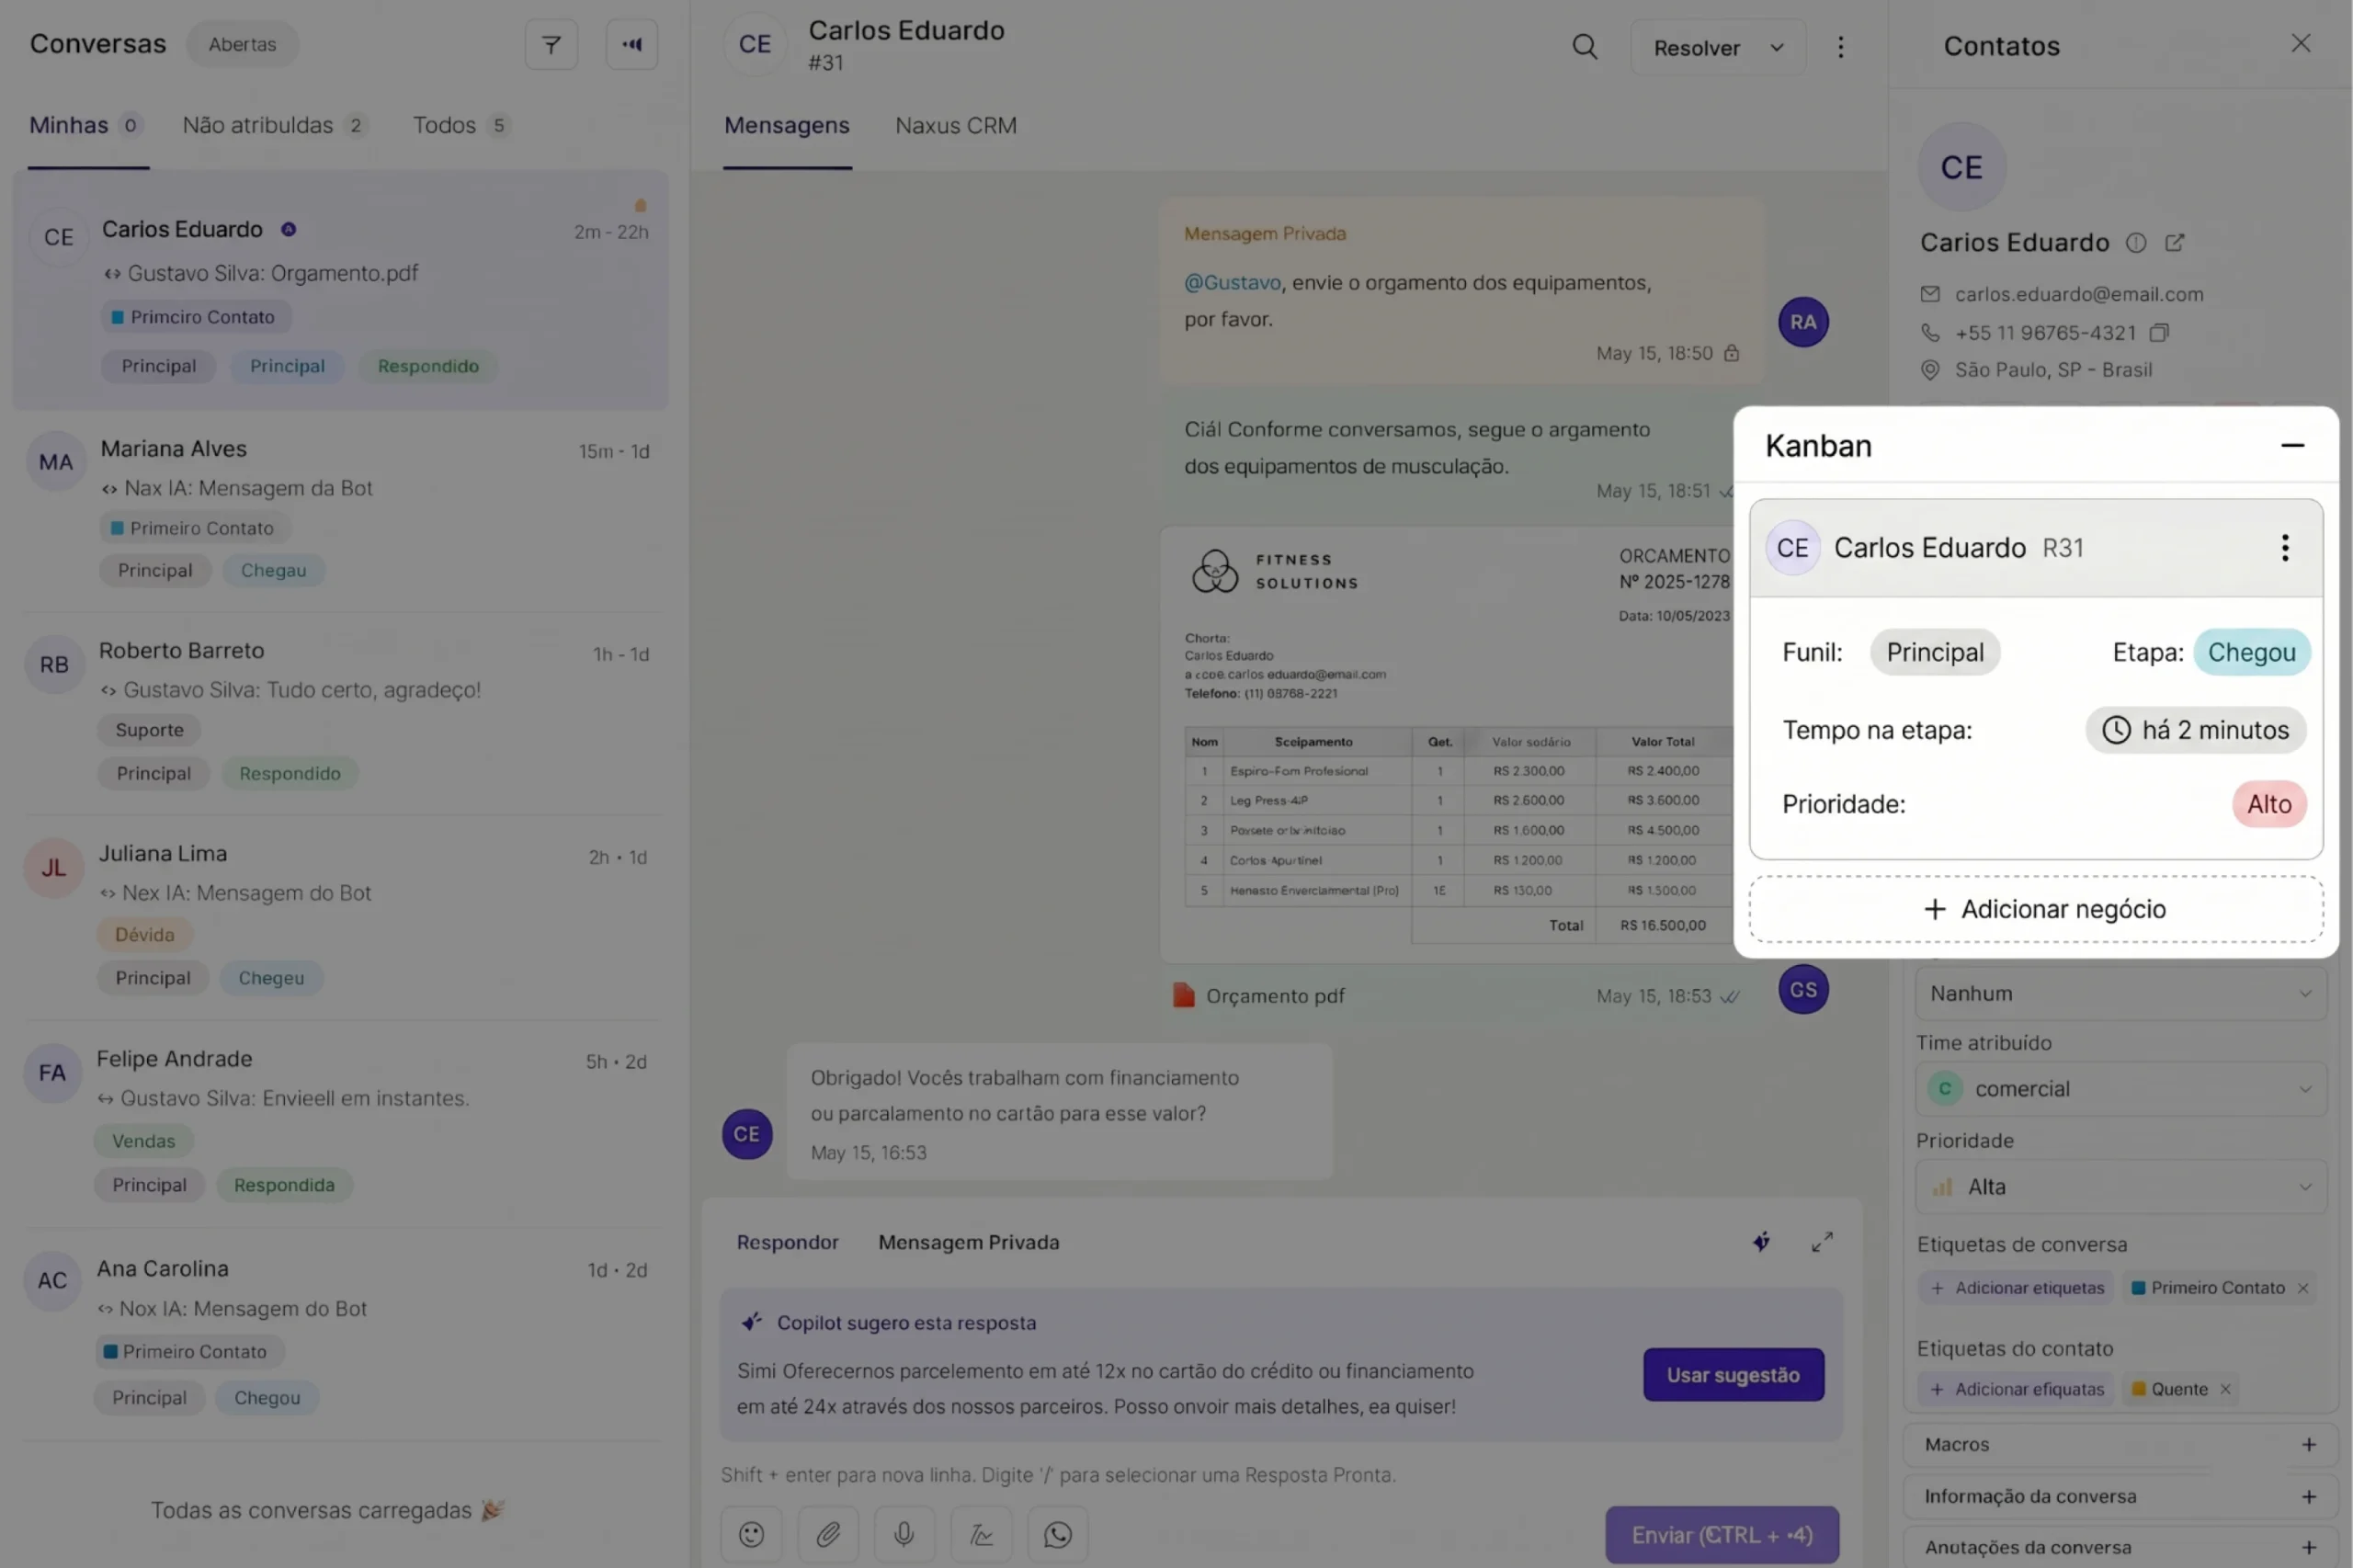Click the Alto priority badge in Kanban
This screenshot has width=2353, height=1568.
pos(2269,804)
